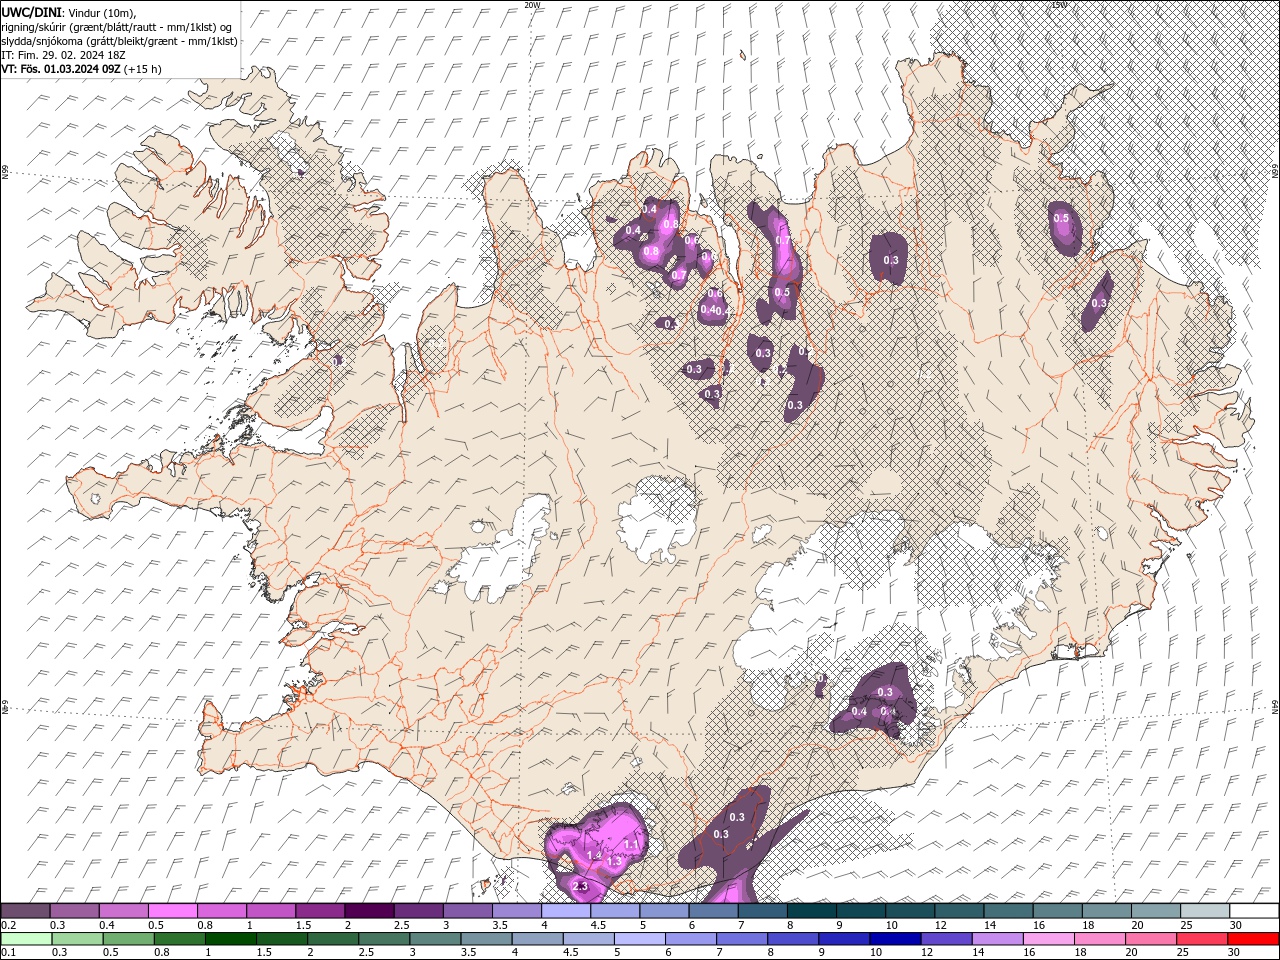Click the snow legend swatch labeled 0.2
Image resolution: width=1280 pixels, height=960 pixels.
click(26, 911)
